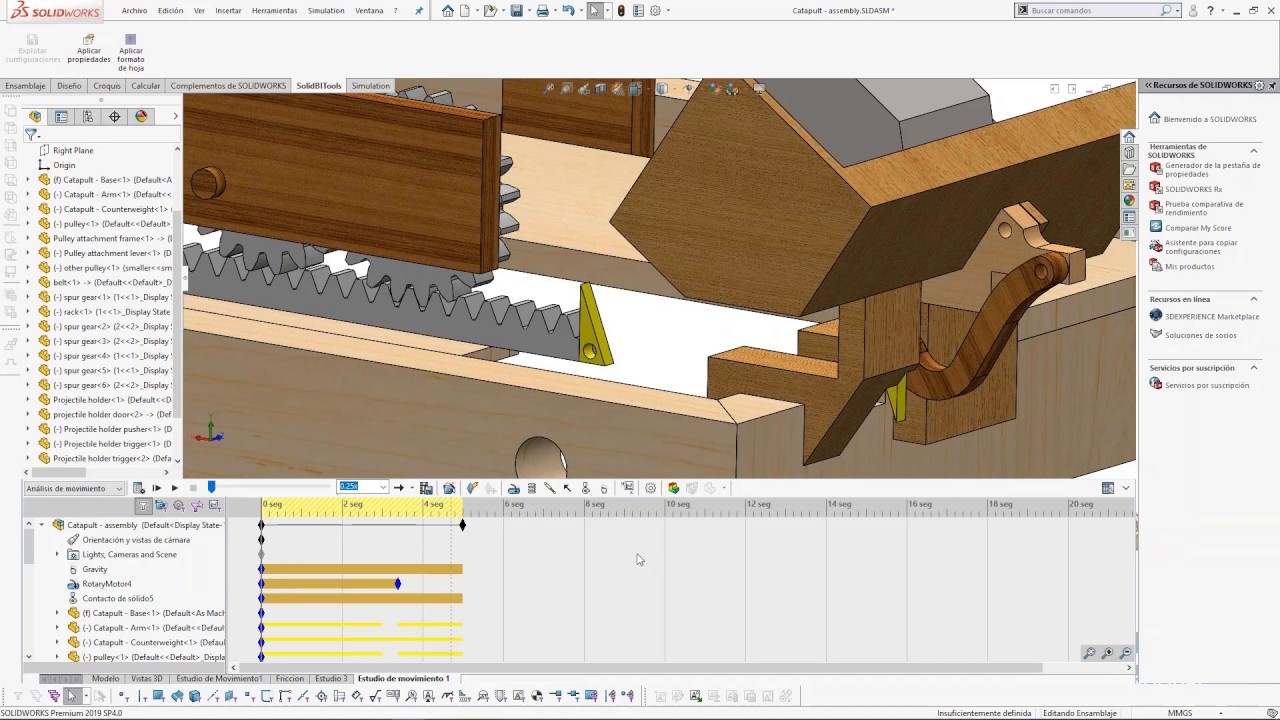Image resolution: width=1280 pixels, height=720 pixels.
Task: Click the Undo icon
Action: tap(568, 11)
